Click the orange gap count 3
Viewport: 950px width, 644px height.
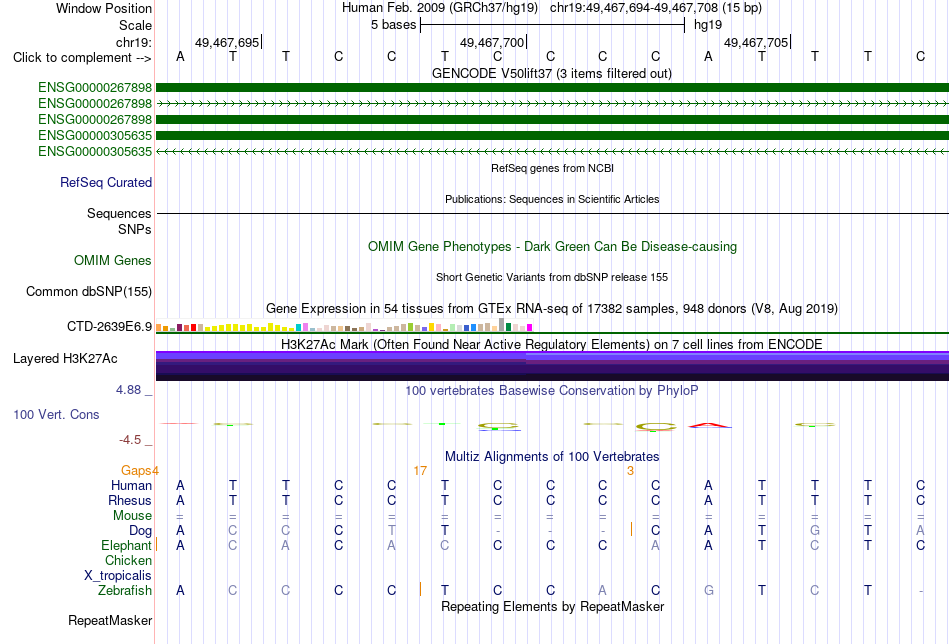point(630,471)
